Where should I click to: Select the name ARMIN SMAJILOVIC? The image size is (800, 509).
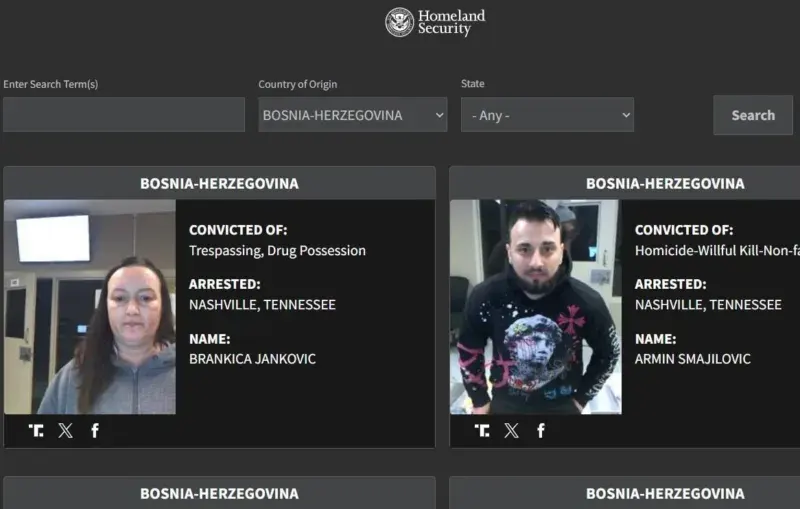click(693, 359)
